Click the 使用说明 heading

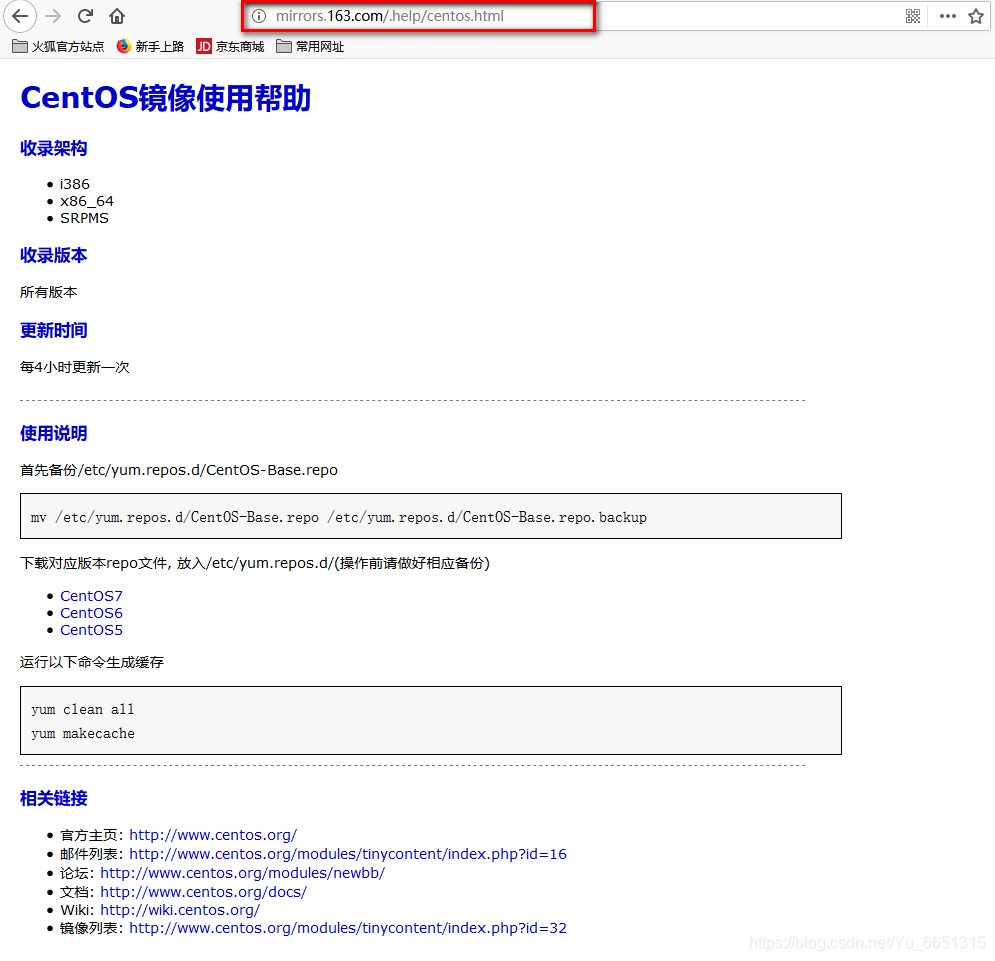click(53, 434)
